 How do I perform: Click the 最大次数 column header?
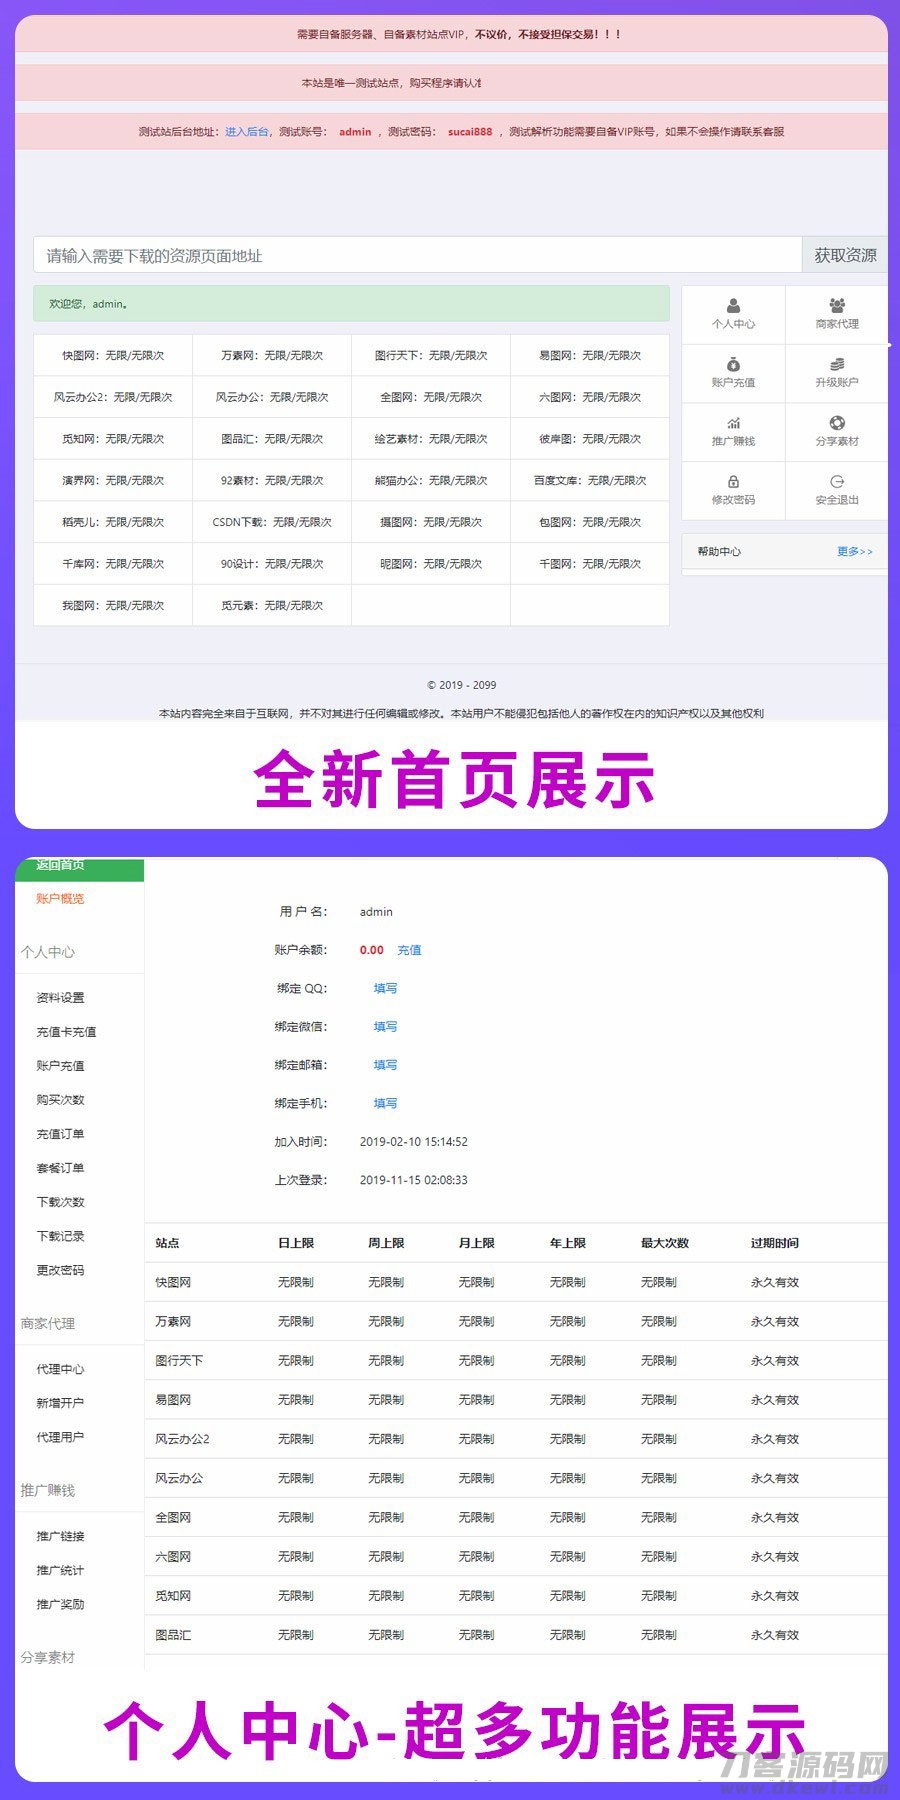665,1243
